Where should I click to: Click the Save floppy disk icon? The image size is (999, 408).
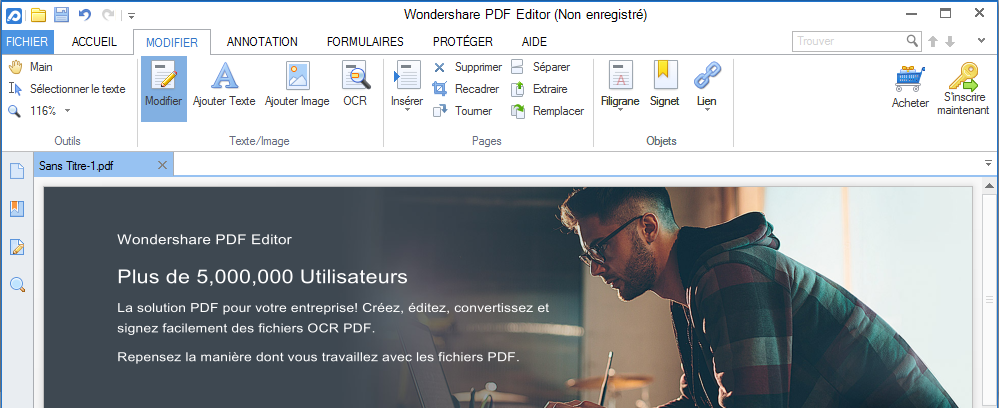click(x=61, y=15)
